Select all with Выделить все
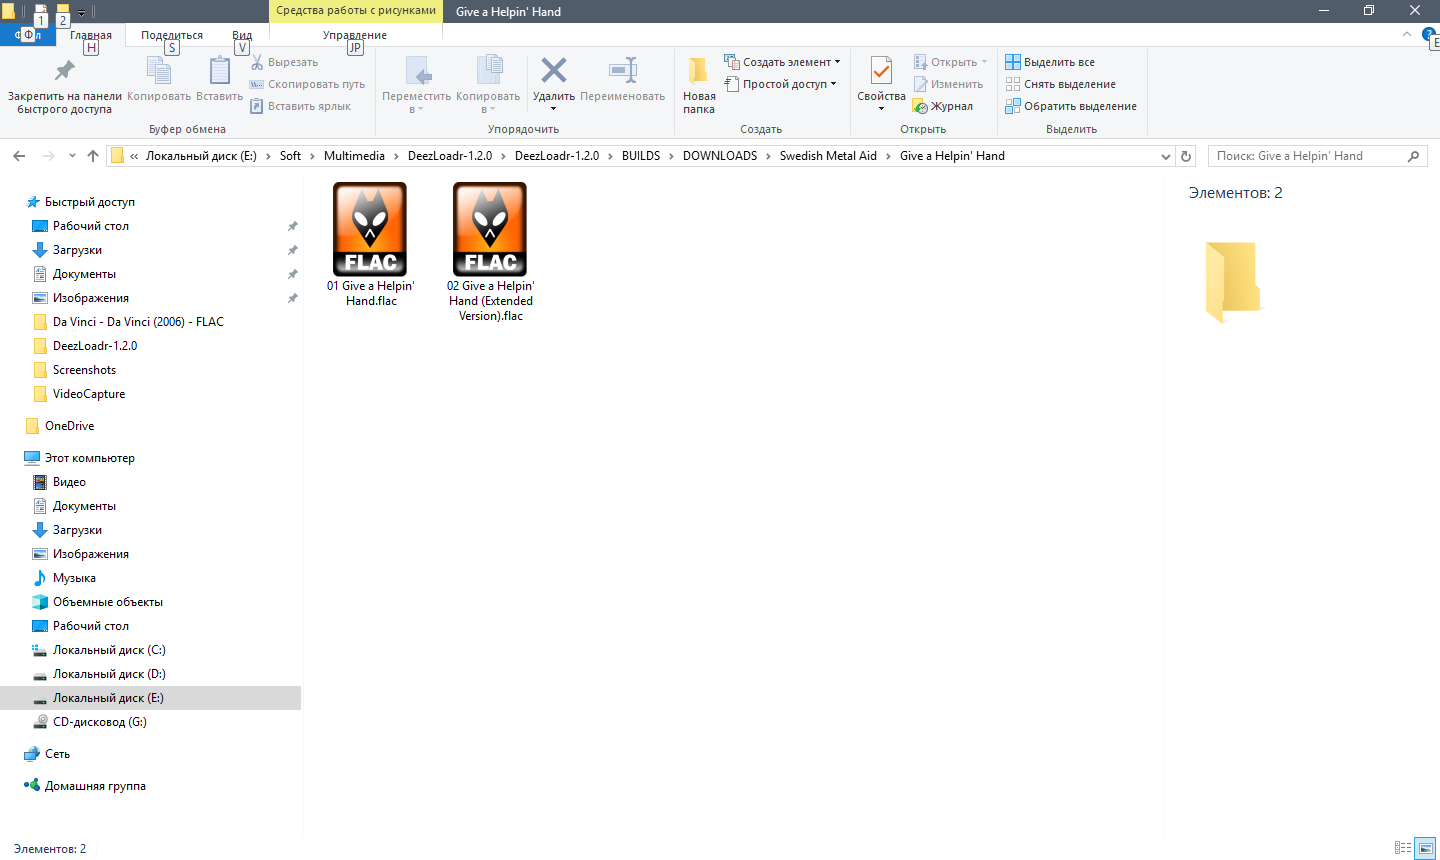Screen dimensions: 1440x860 click(x=1050, y=62)
